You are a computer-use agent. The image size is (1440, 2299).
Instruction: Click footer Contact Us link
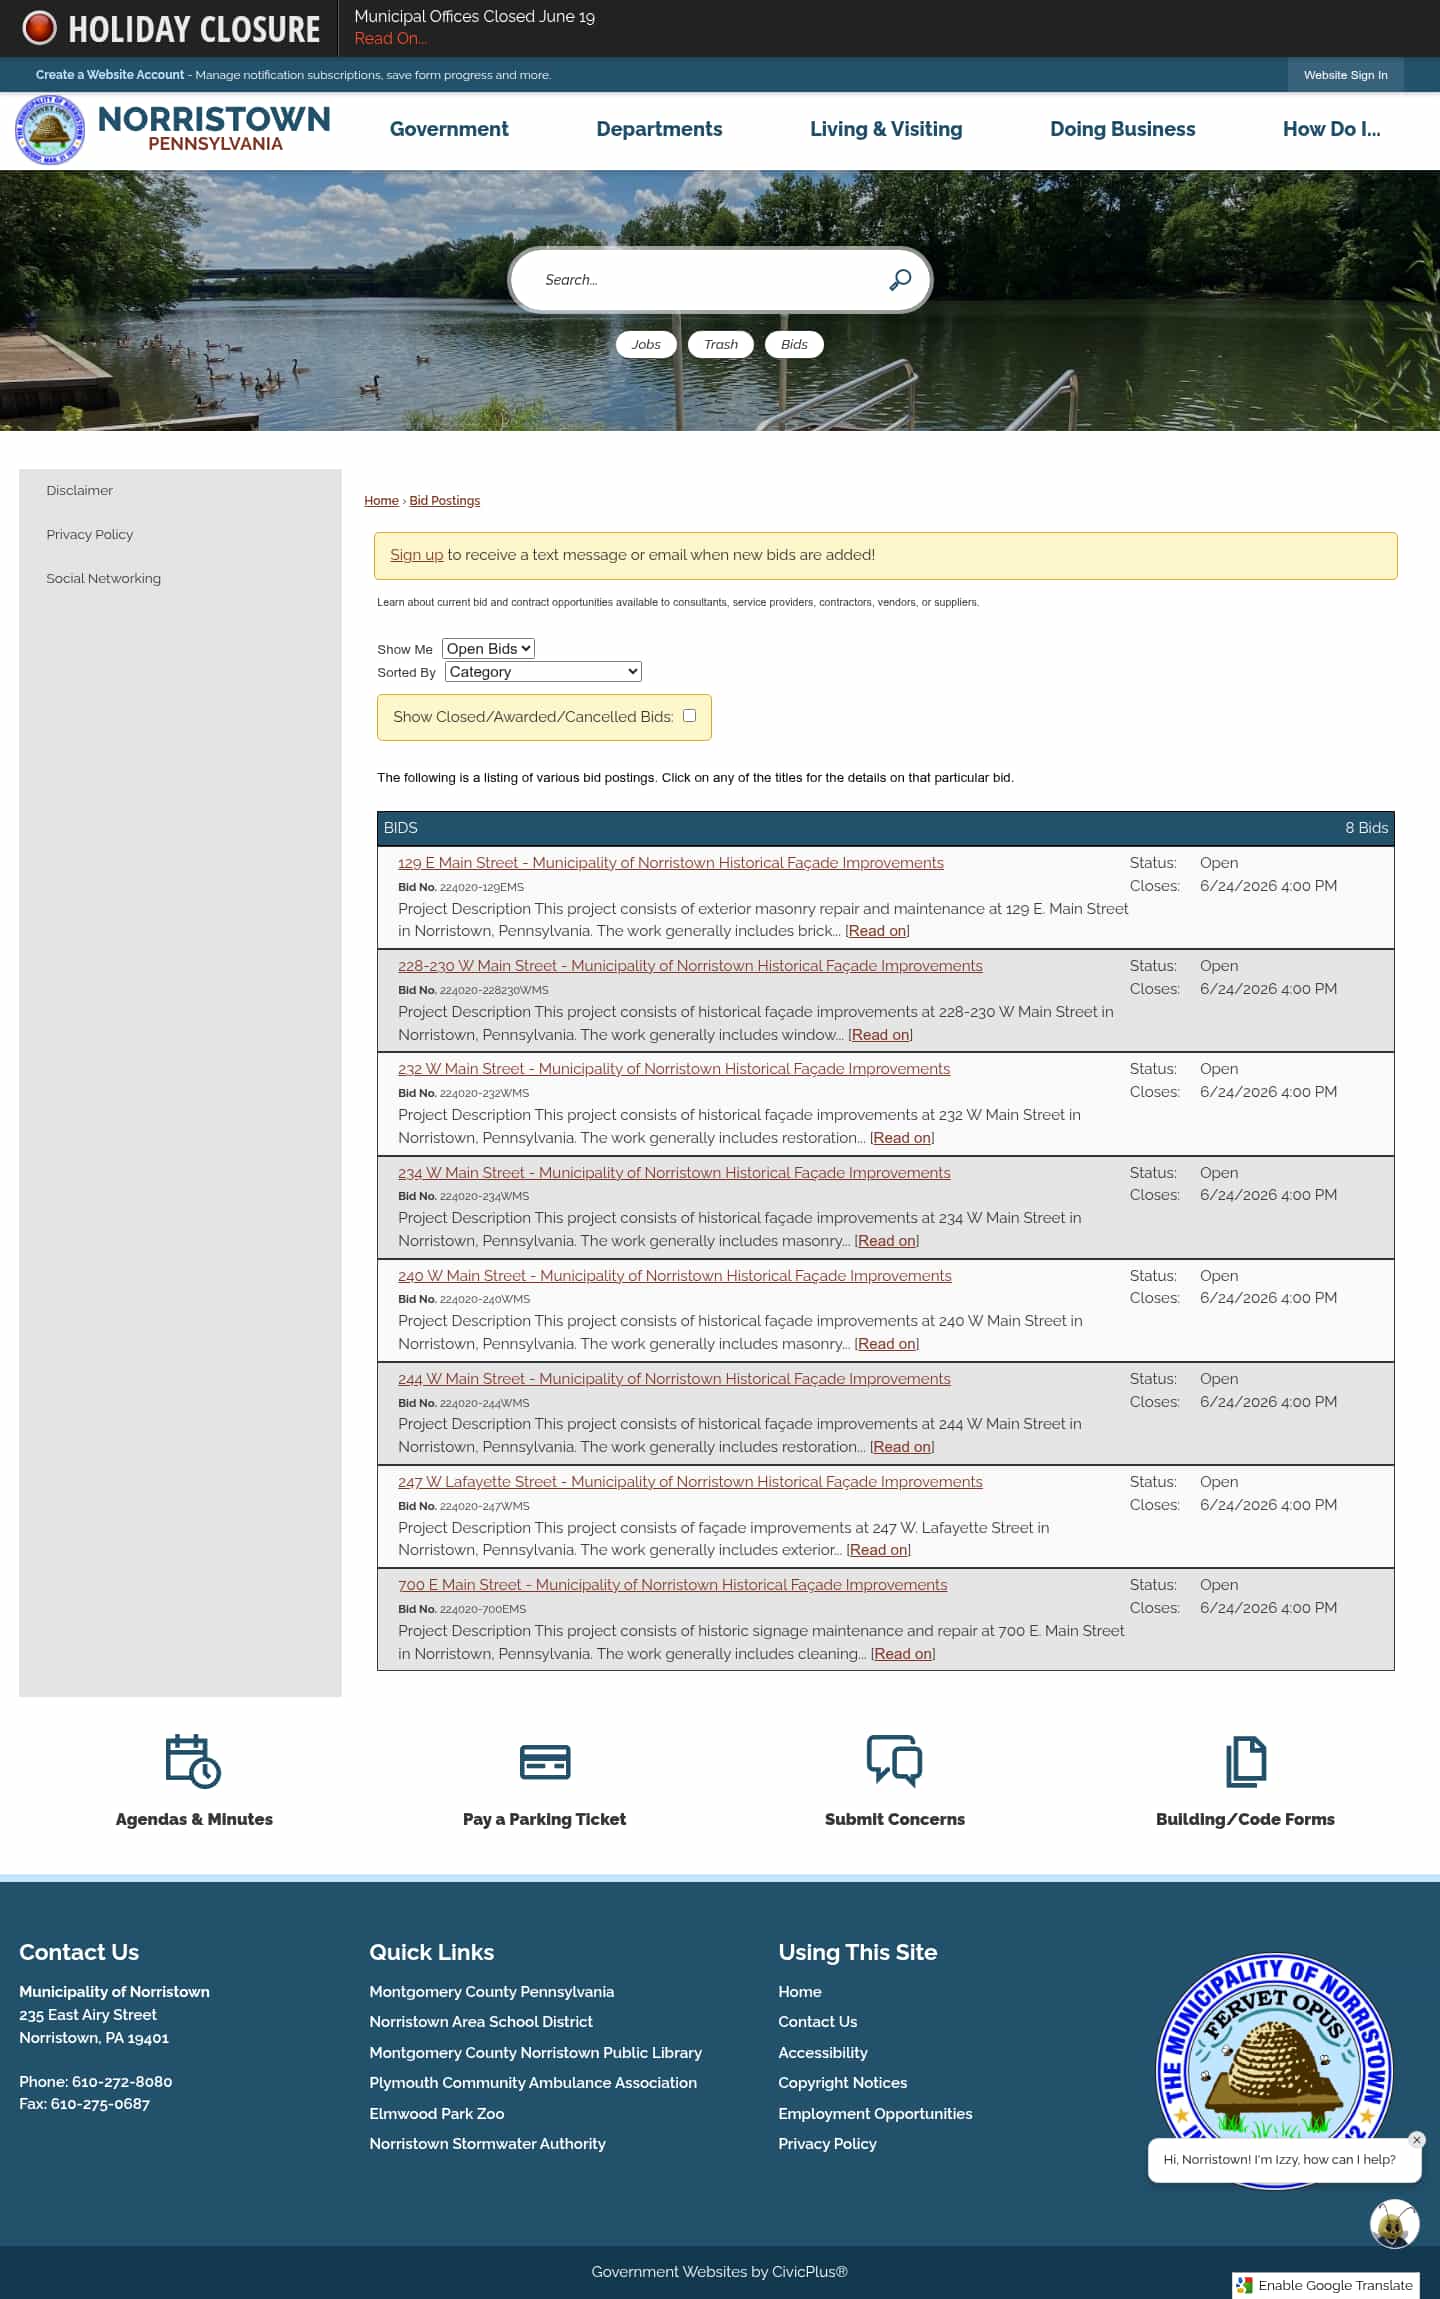click(x=817, y=2021)
